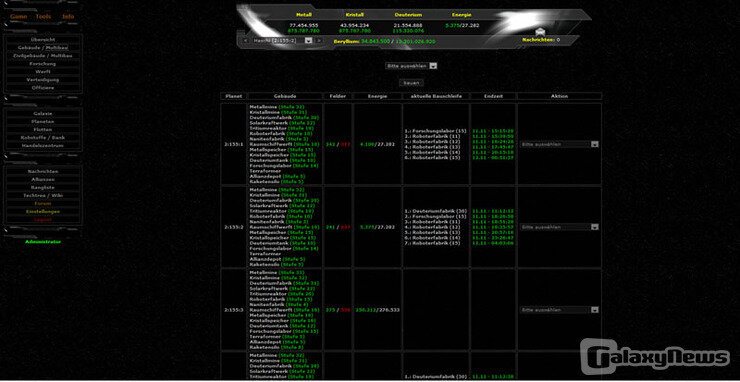Open Werft in sidebar

[43, 72]
